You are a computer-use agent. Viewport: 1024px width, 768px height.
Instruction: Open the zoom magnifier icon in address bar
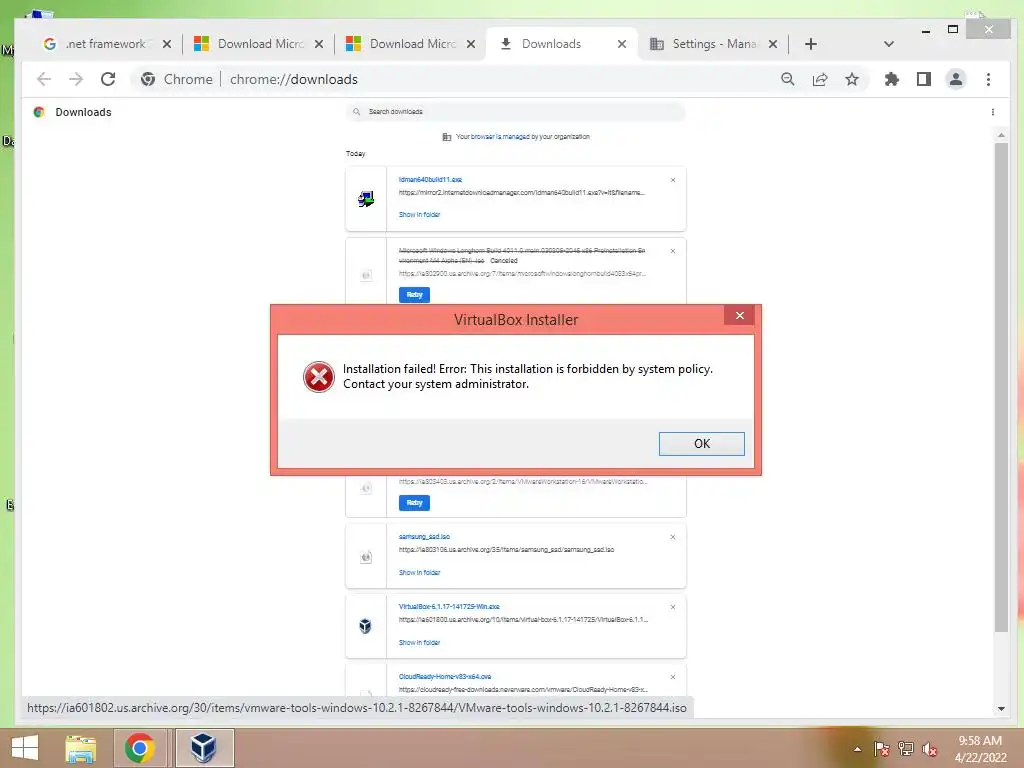[x=788, y=79]
